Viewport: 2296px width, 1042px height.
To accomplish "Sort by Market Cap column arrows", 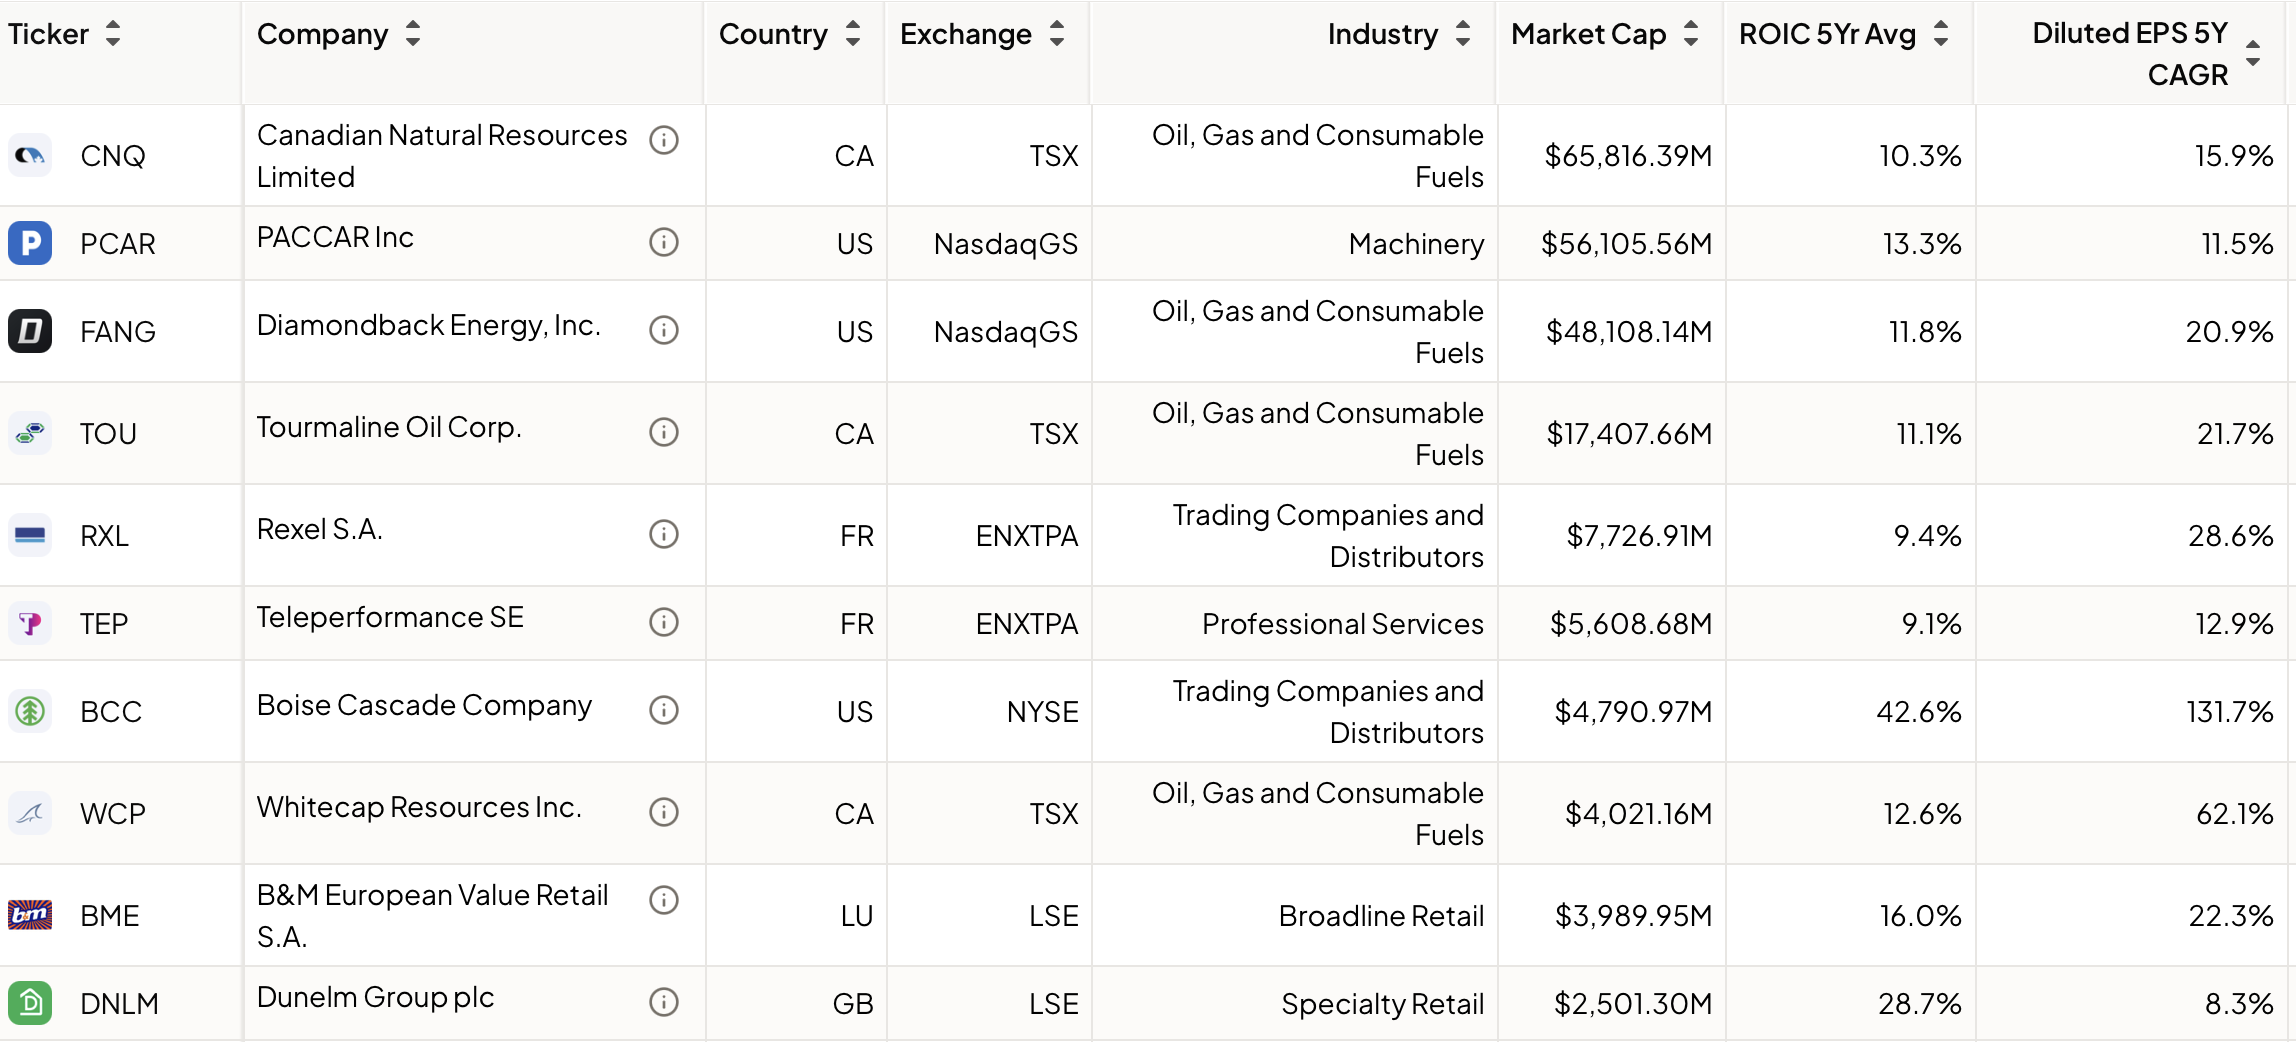I will coord(1691,34).
